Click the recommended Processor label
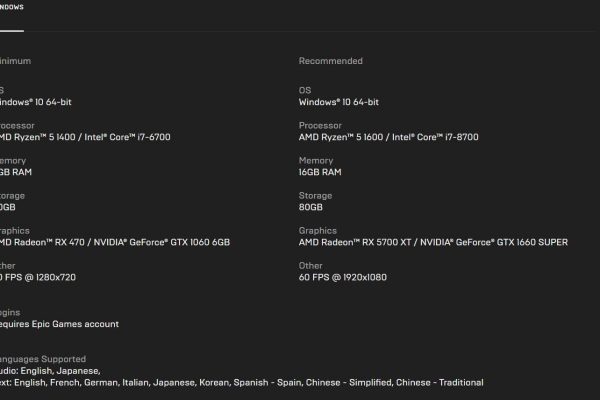This screenshot has height=400, width=600. tap(320, 126)
